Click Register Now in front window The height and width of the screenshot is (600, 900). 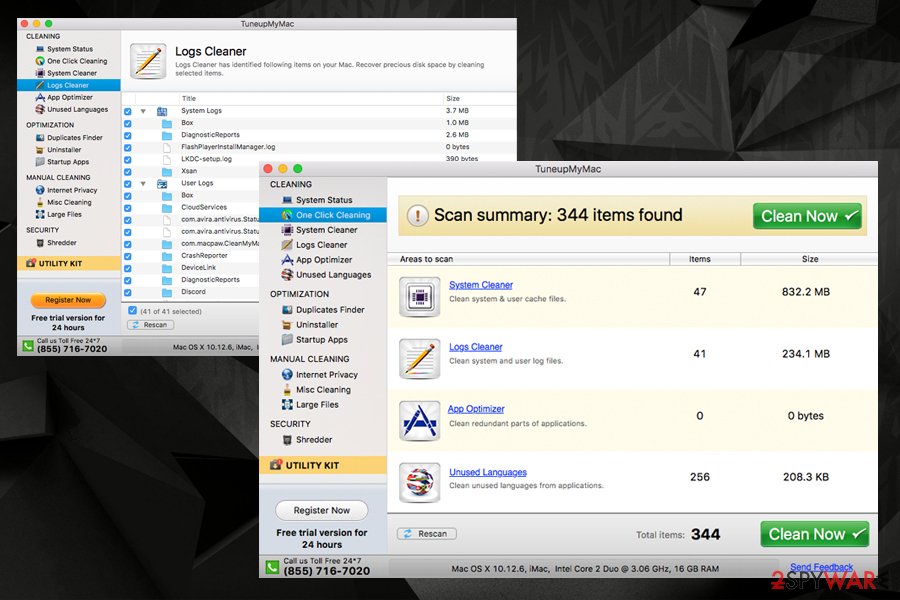(x=321, y=510)
